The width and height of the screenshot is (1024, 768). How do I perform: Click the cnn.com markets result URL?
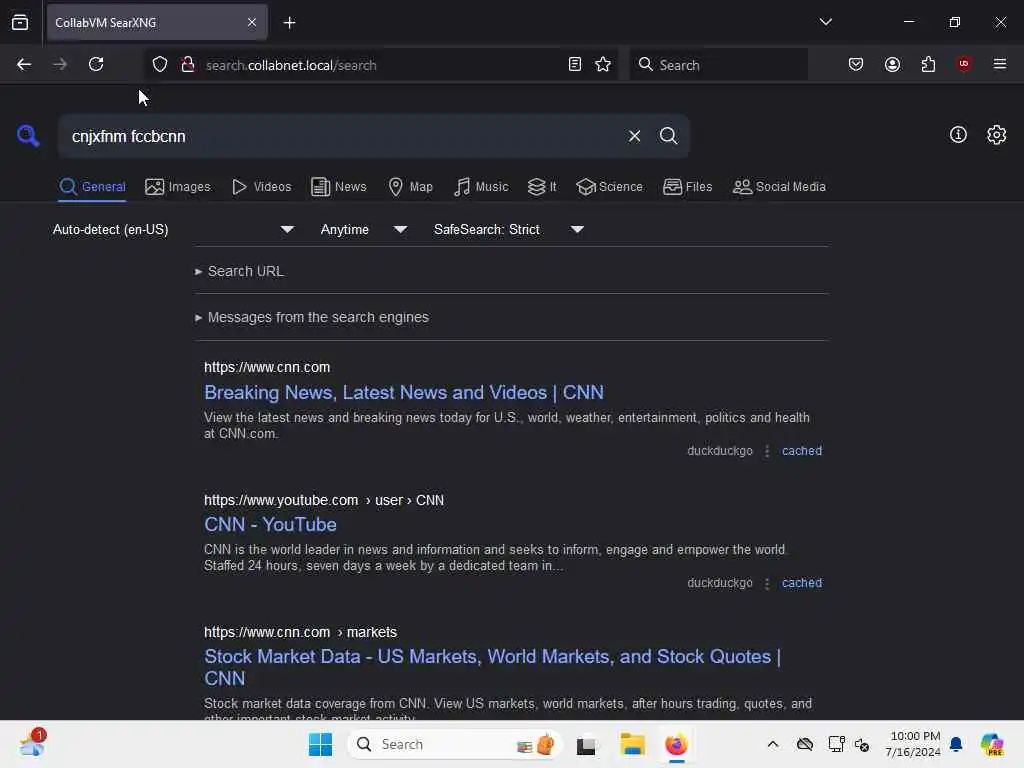(x=300, y=632)
